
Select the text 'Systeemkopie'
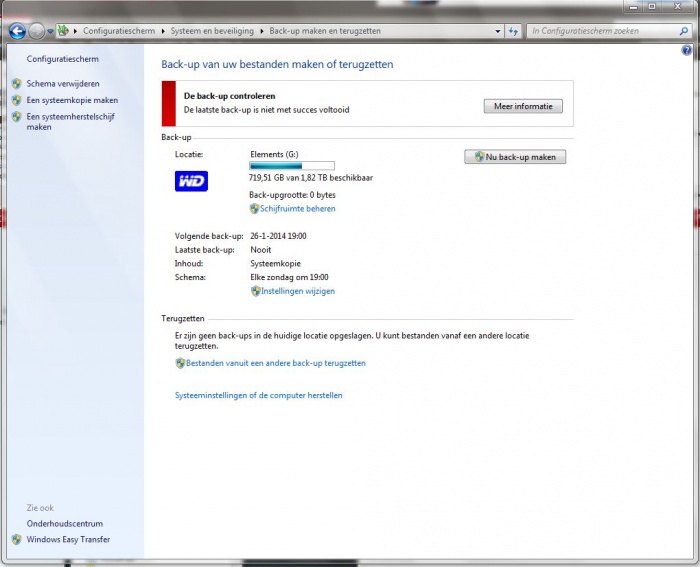(275, 263)
